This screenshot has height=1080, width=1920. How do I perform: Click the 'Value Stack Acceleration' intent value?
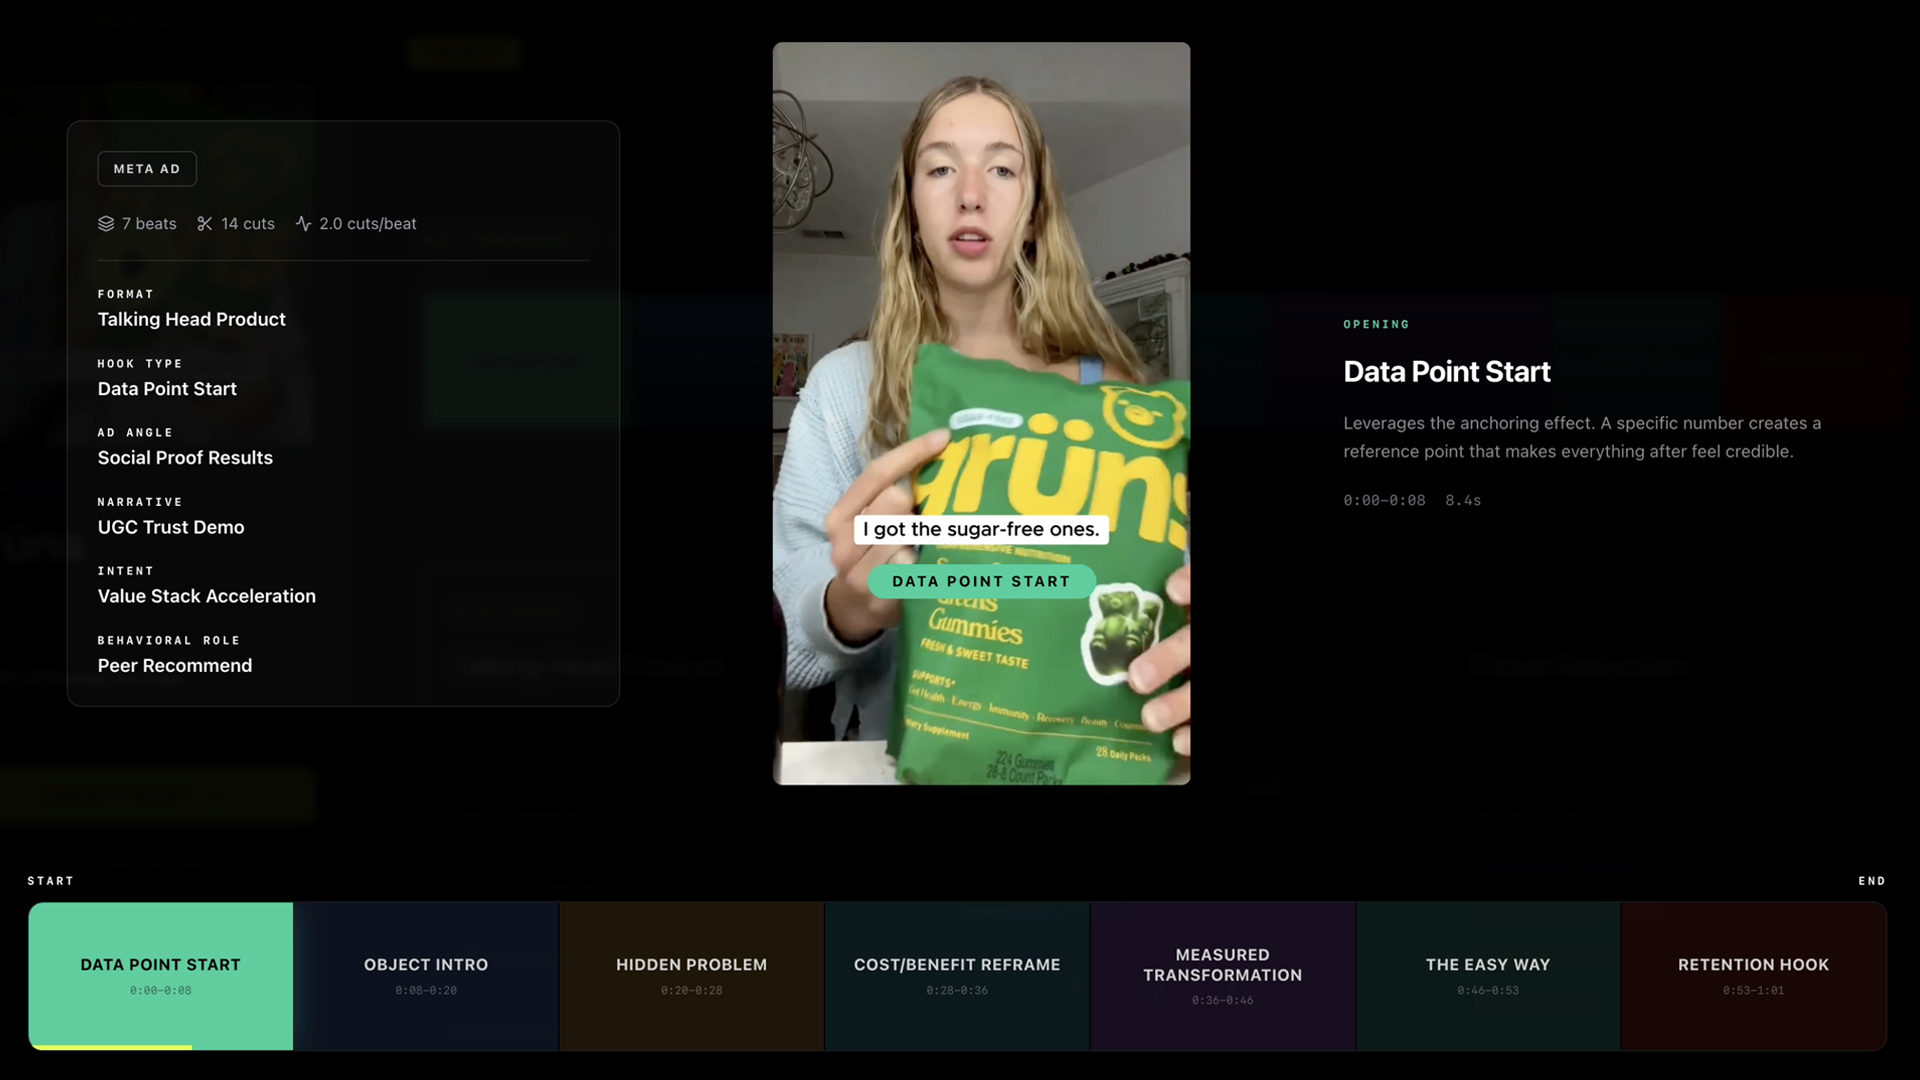tap(207, 596)
